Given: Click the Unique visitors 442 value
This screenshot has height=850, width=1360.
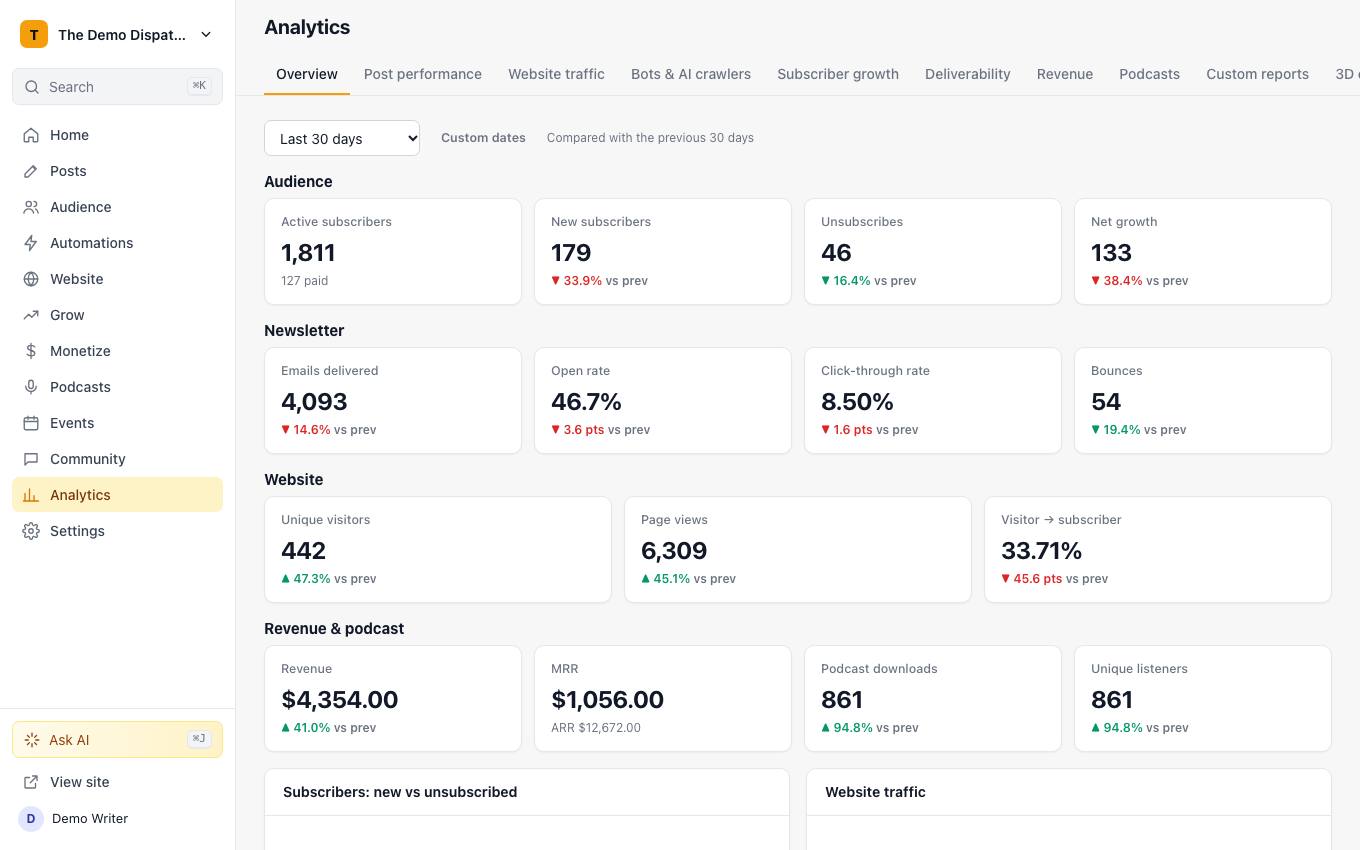Looking at the screenshot, I should pos(303,551).
